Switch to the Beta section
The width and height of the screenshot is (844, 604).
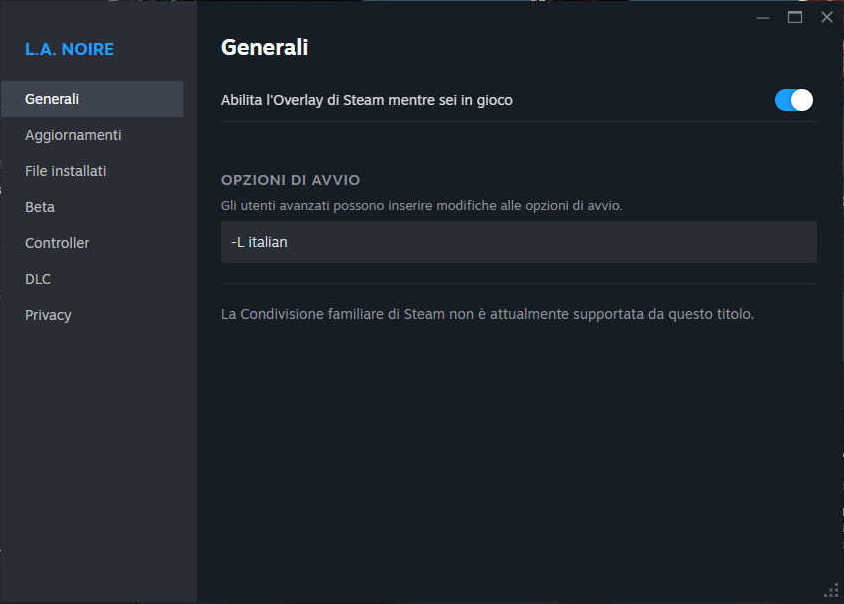40,207
